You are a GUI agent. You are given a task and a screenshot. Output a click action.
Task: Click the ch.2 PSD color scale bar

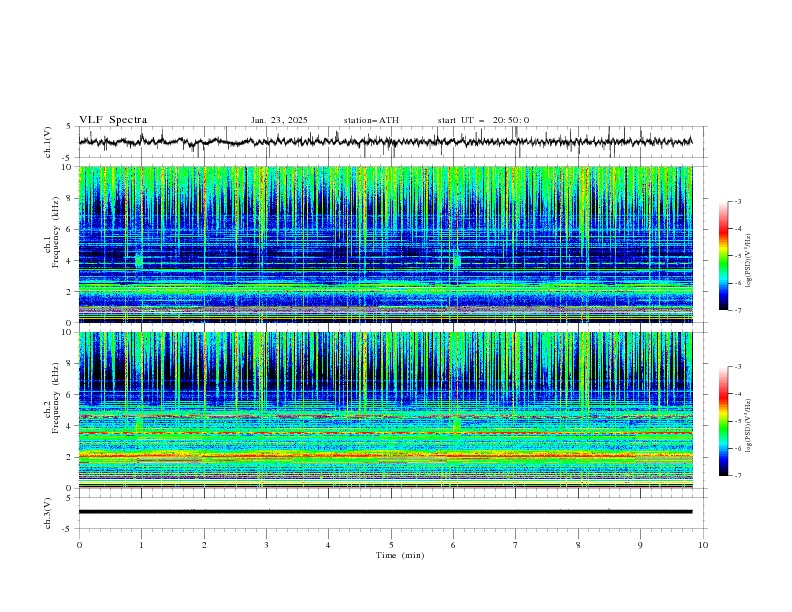coord(724,421)
